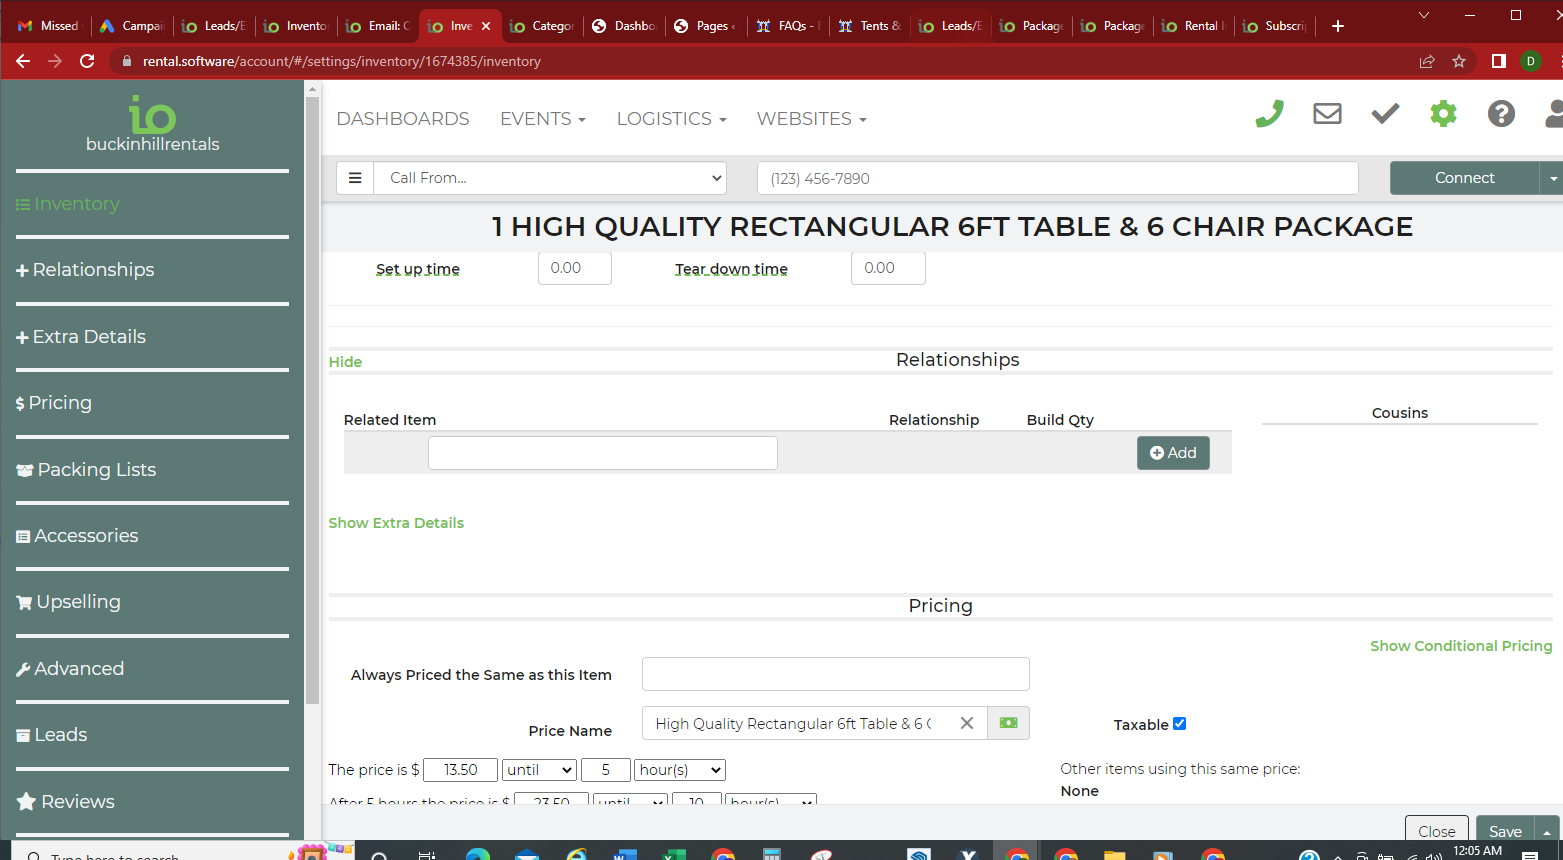Open the LOGISTICS menu
The height and width of the screenshot is (860, 1563).
coord(671,119)
